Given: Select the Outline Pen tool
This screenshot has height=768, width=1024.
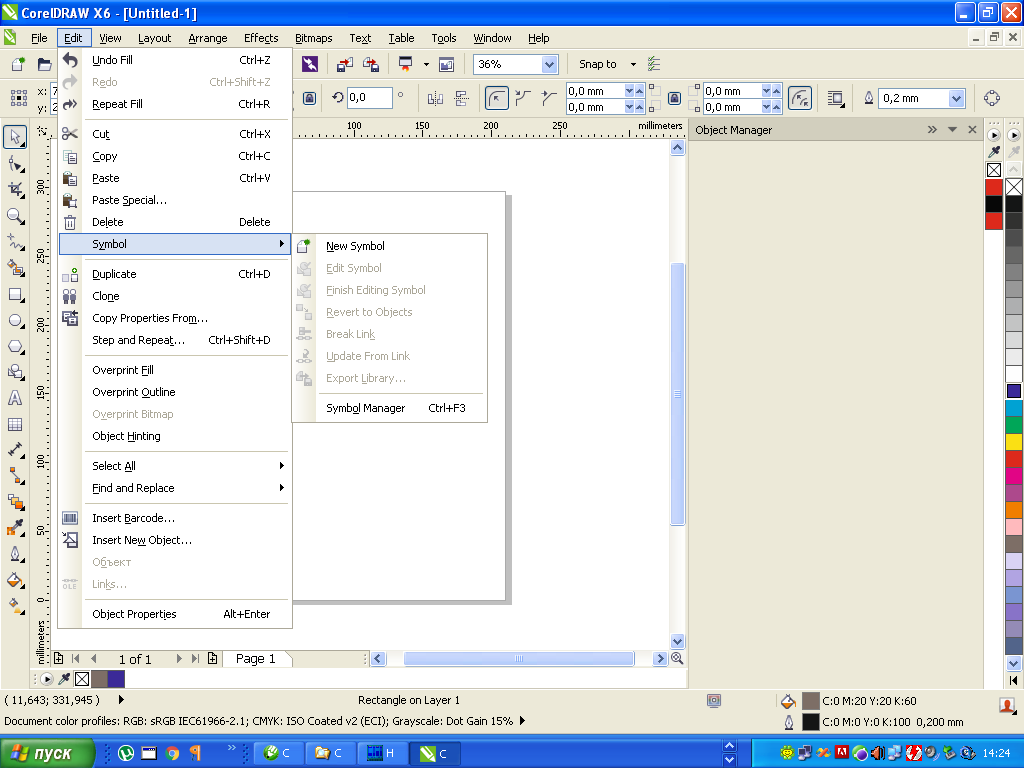Looking at the screenshot, I should [15, 554].
